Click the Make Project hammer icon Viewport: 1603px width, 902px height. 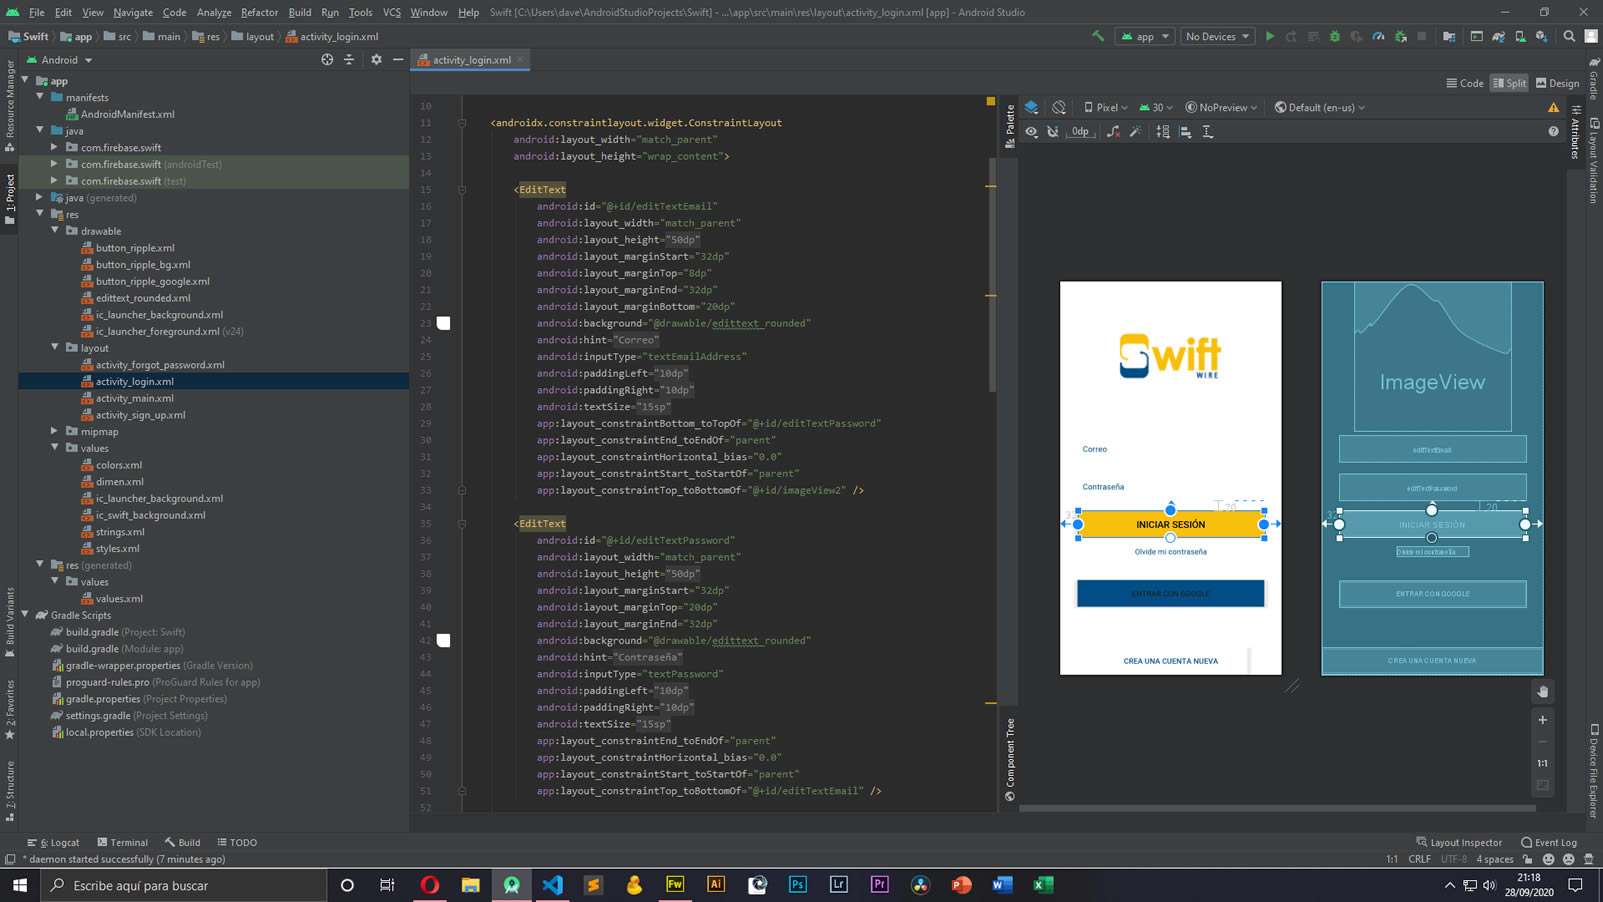pos(1098,37)
